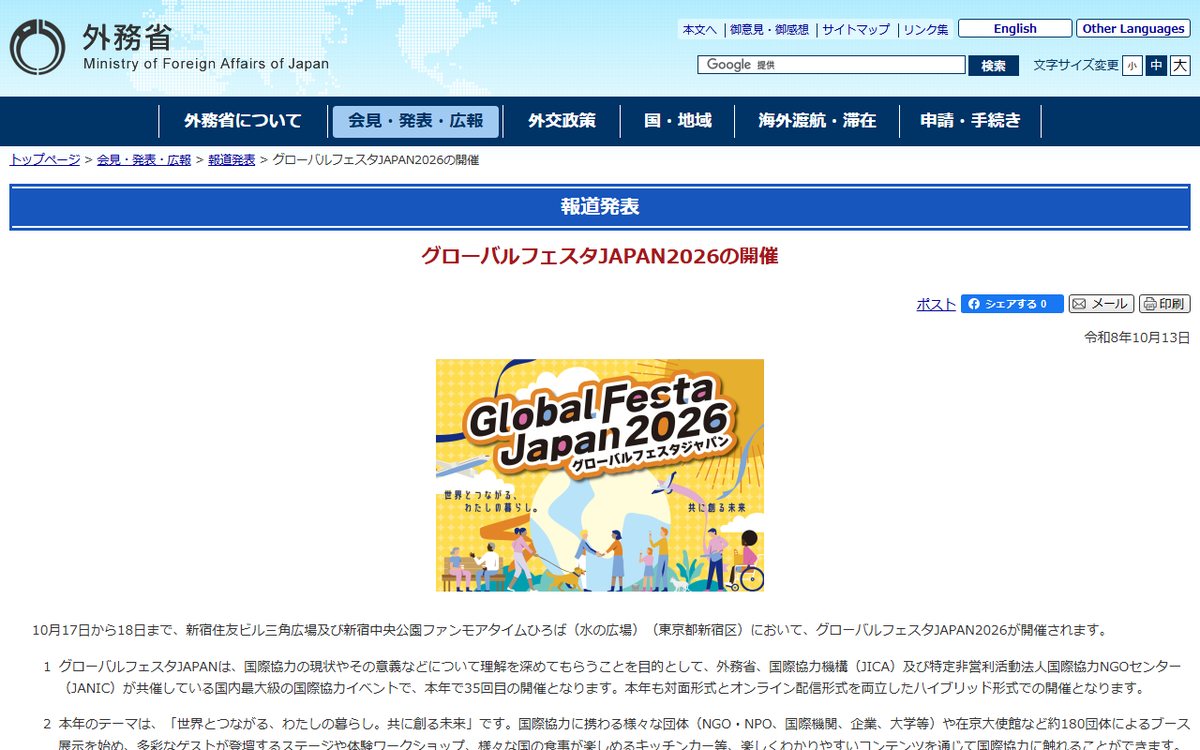This screenshot has width=1200, height=750.
Task: Click the date 令和8年10月13日
Action: point(1137,338)
